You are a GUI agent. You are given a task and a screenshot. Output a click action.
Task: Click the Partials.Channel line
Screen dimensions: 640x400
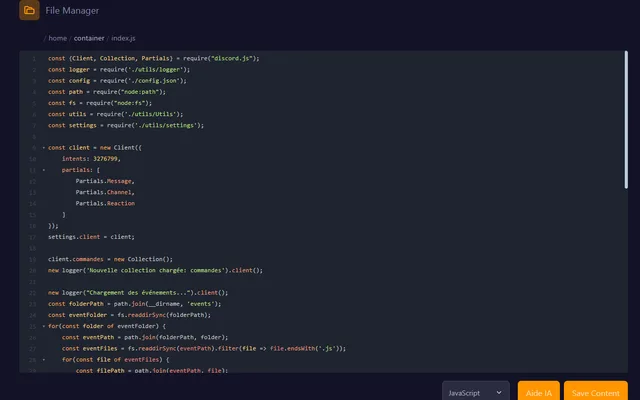tap(105, 192)
